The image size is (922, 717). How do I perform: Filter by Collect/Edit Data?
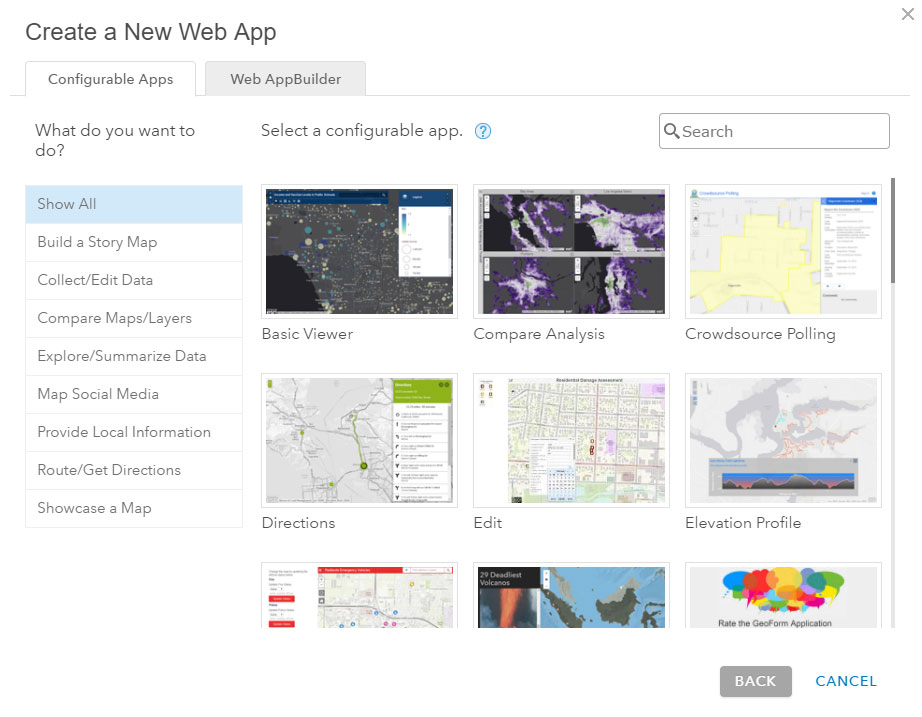(x=134, y=280)
